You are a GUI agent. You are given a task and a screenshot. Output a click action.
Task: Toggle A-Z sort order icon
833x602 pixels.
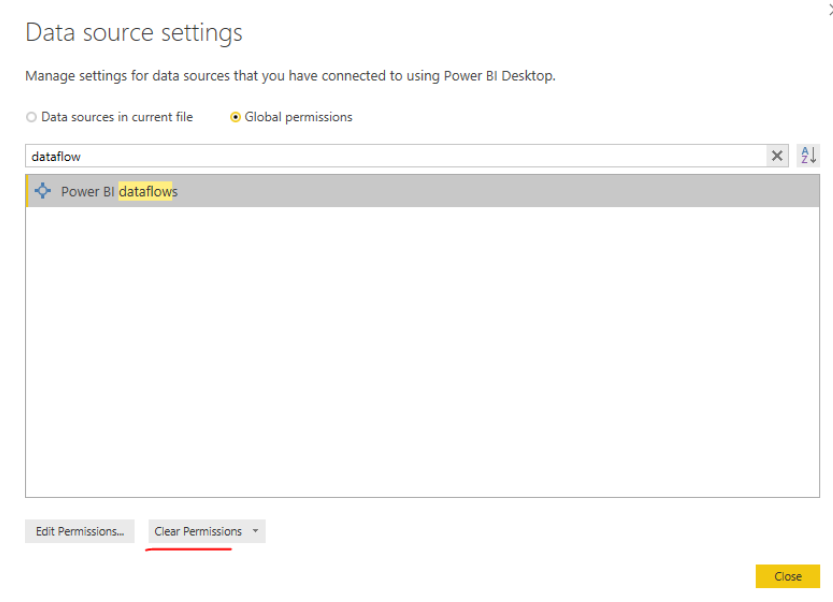point(808,156)
